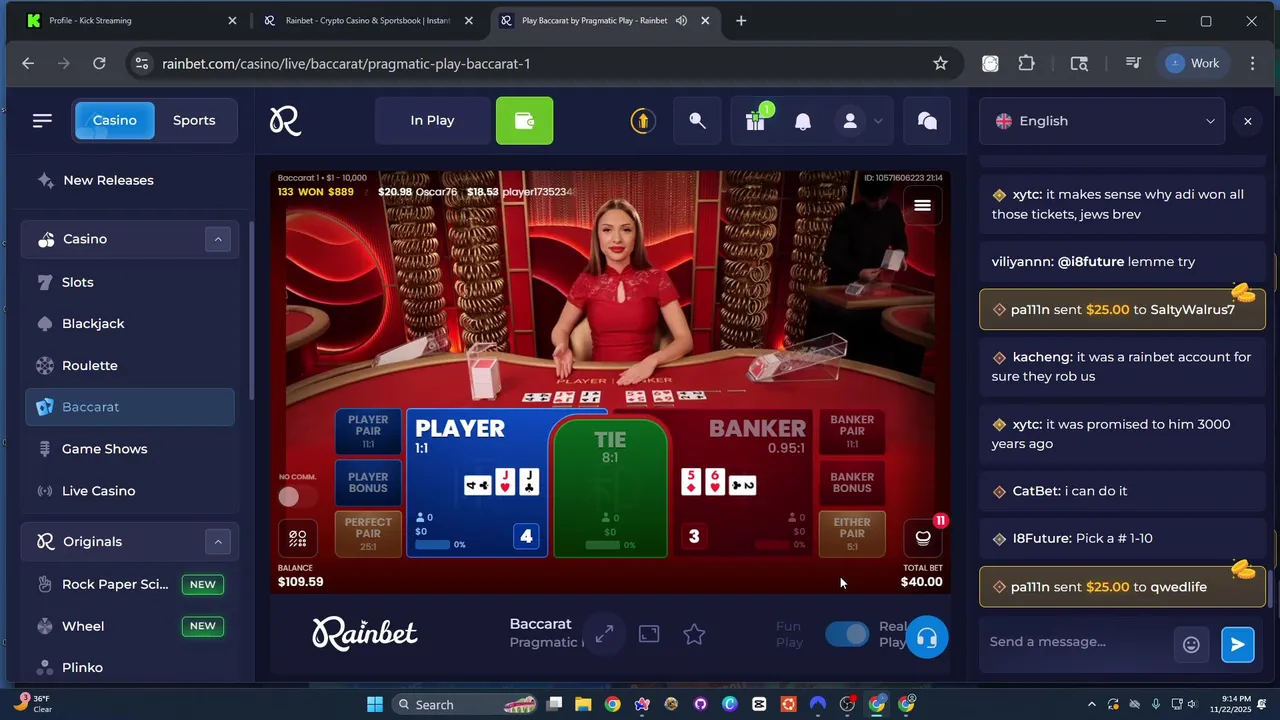Favorite the game with star icon
The image size is (1280, 720).
pyautogui.click(x=694, y=634)
